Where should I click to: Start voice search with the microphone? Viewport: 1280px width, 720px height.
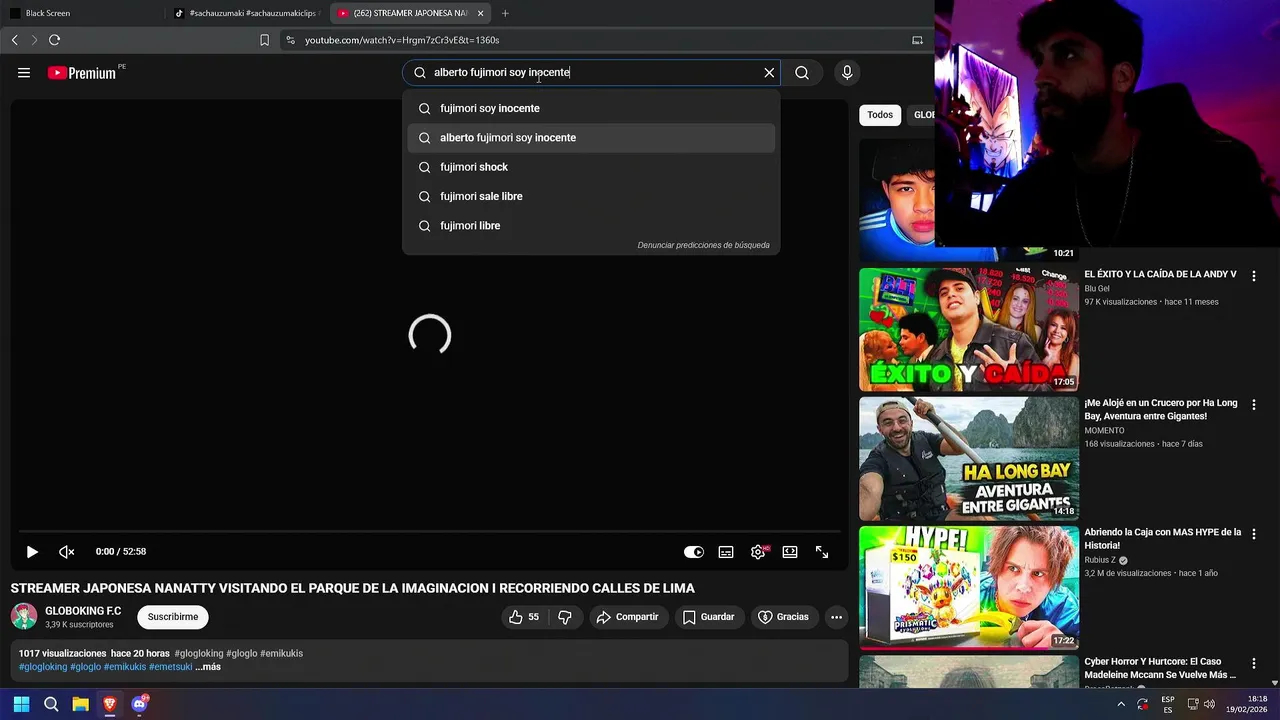[847, 73]
